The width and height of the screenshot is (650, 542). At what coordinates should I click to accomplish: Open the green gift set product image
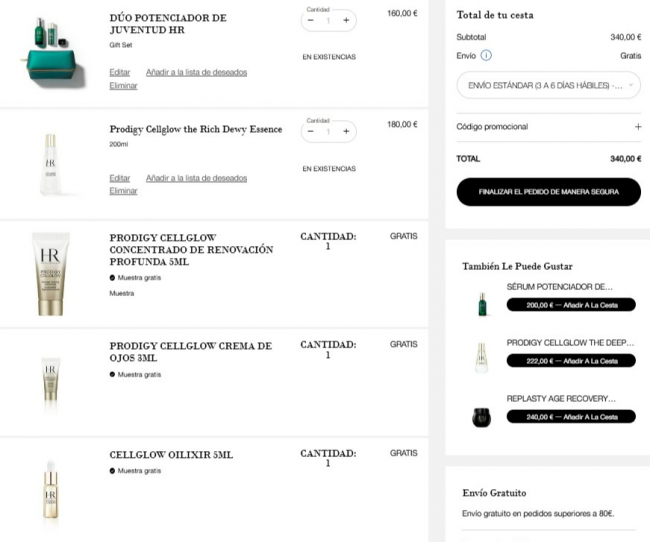(x=53, y=52)
